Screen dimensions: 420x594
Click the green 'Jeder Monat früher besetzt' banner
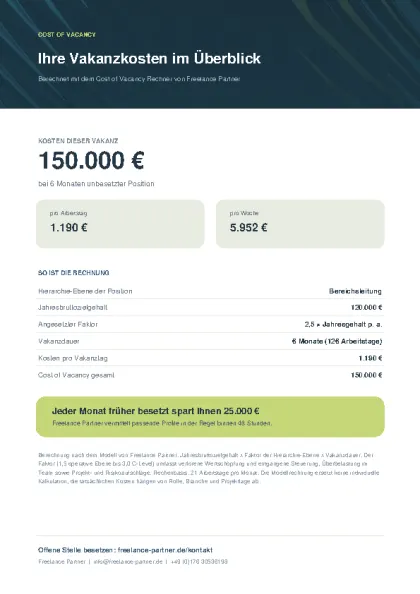pyautogui.click(x=210, y=417)
